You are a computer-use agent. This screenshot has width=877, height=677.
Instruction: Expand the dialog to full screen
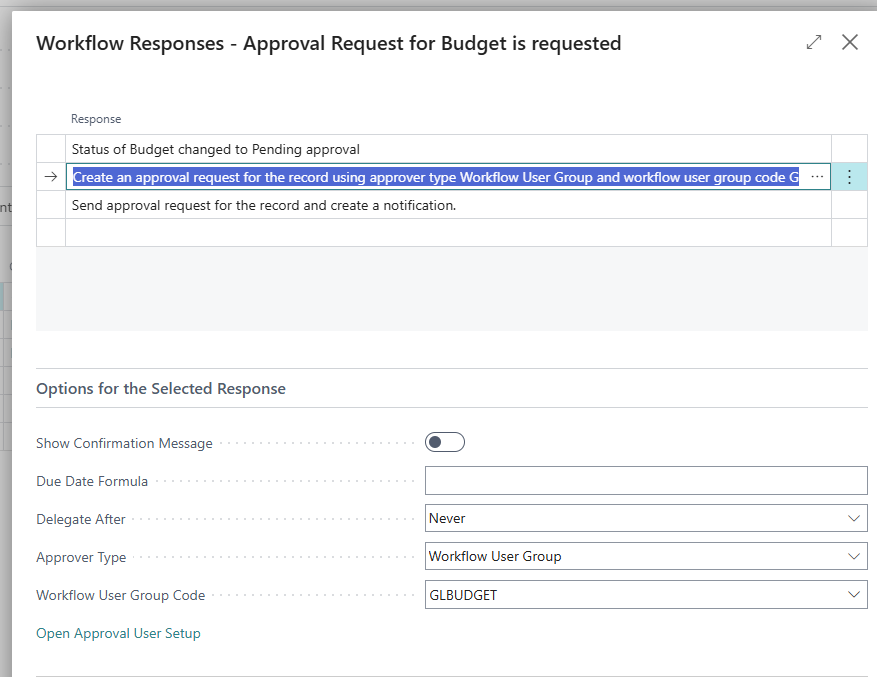coord(814,42)
